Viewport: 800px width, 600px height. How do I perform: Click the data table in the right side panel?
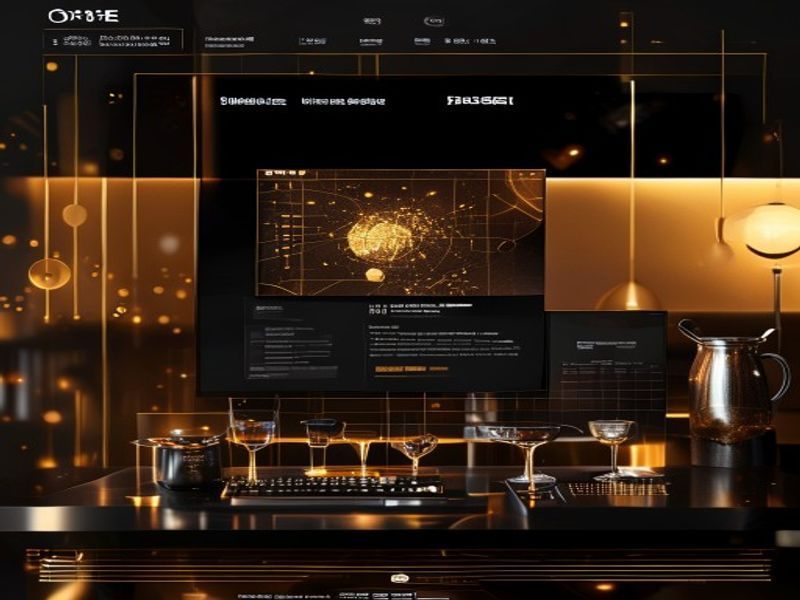[612, 380]
